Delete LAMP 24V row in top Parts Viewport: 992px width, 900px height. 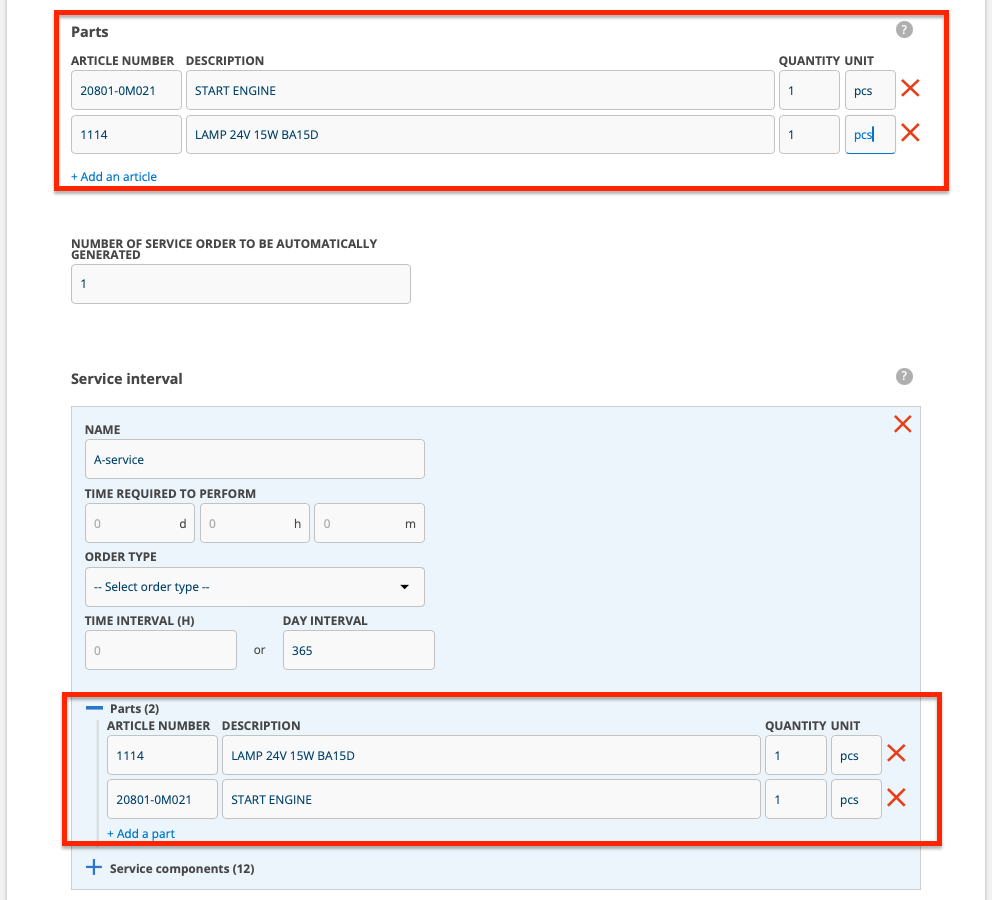pos(910,133)
